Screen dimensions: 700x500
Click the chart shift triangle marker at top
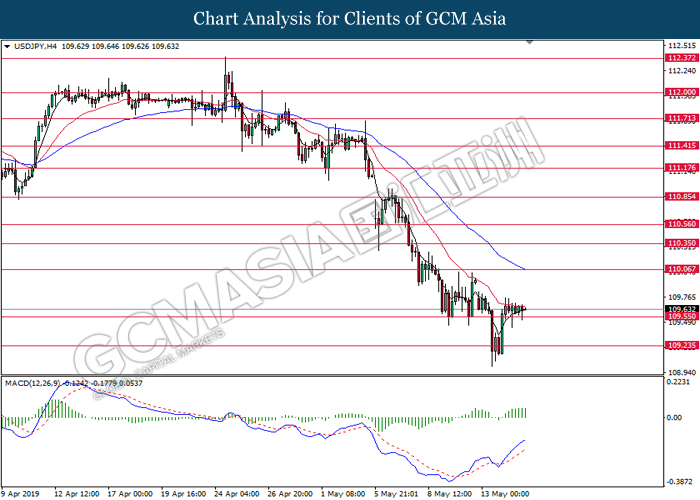pos(530,42)
